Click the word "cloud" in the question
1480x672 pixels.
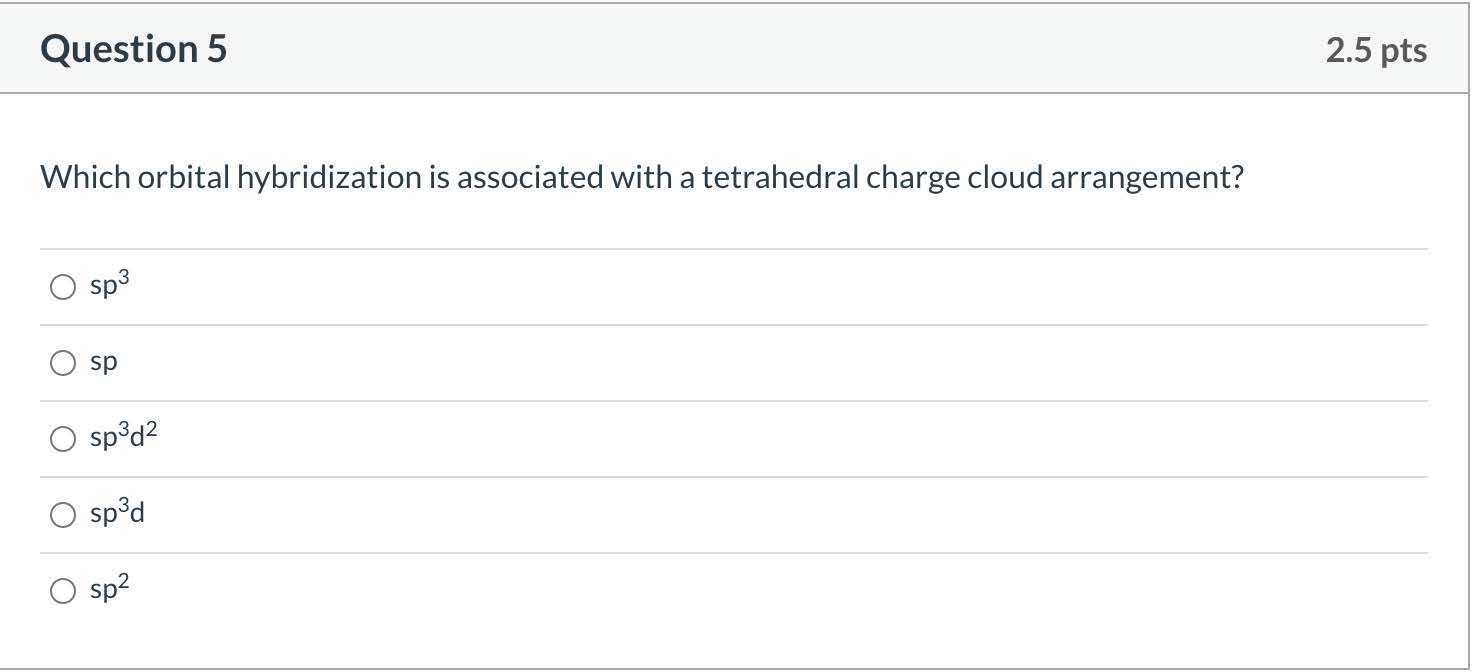1004,178
